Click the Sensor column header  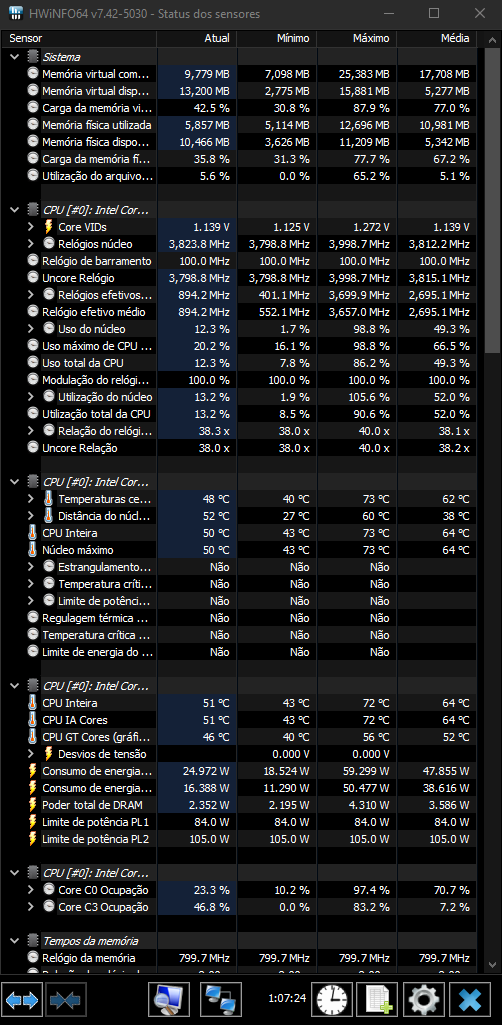click(80, 39)
